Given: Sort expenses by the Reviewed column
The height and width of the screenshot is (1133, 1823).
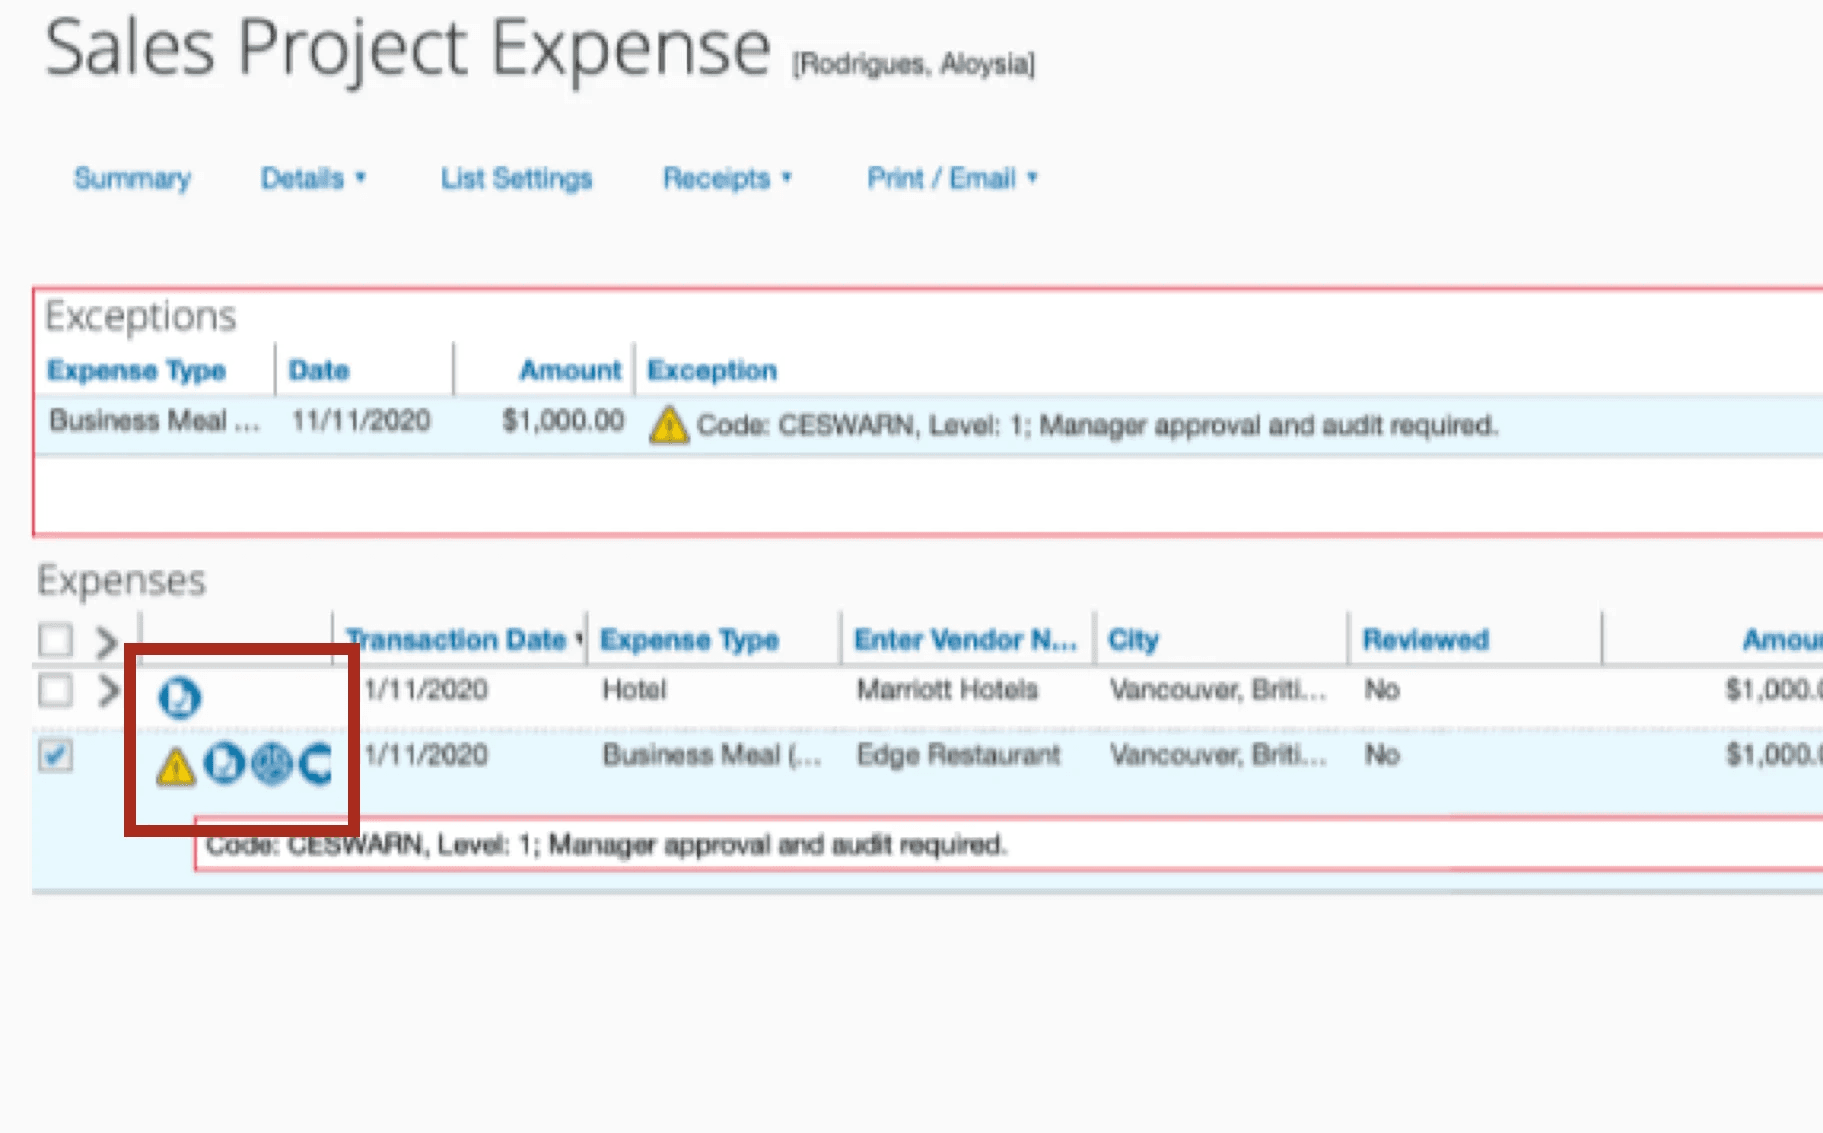Looking at the screenshot, I should pyautogui.click(x=1426, y=640).
